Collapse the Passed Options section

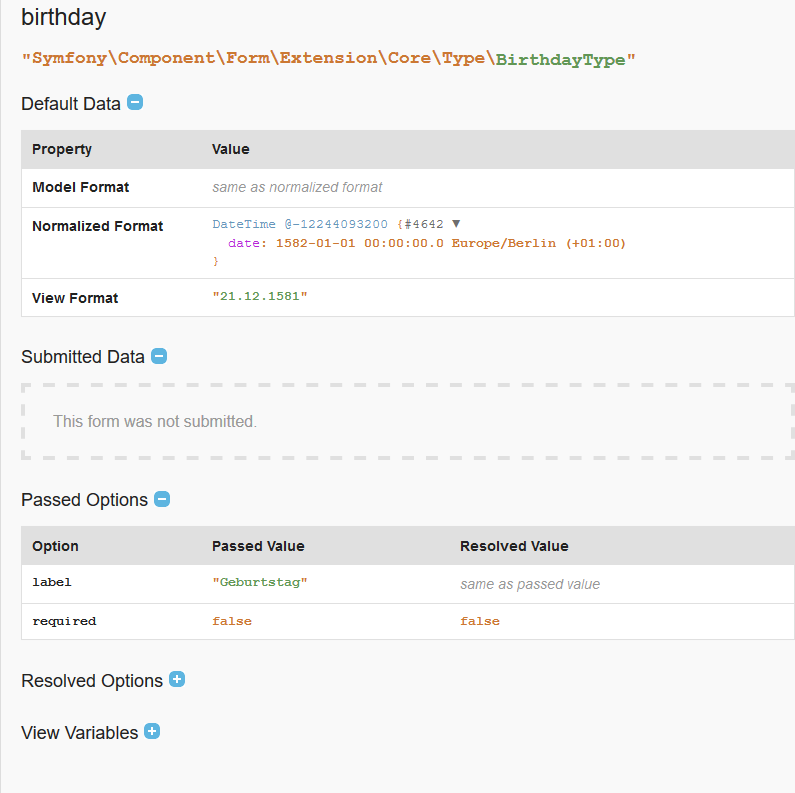tap(162, 499)
